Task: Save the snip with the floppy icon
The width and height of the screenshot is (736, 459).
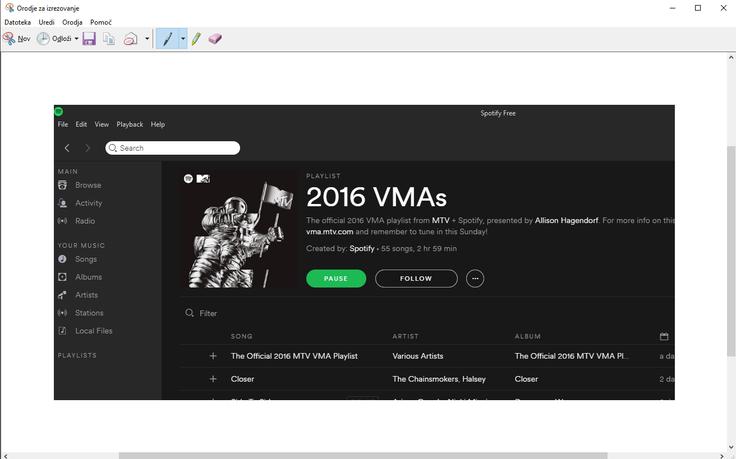Action: (x=89, y=38)
